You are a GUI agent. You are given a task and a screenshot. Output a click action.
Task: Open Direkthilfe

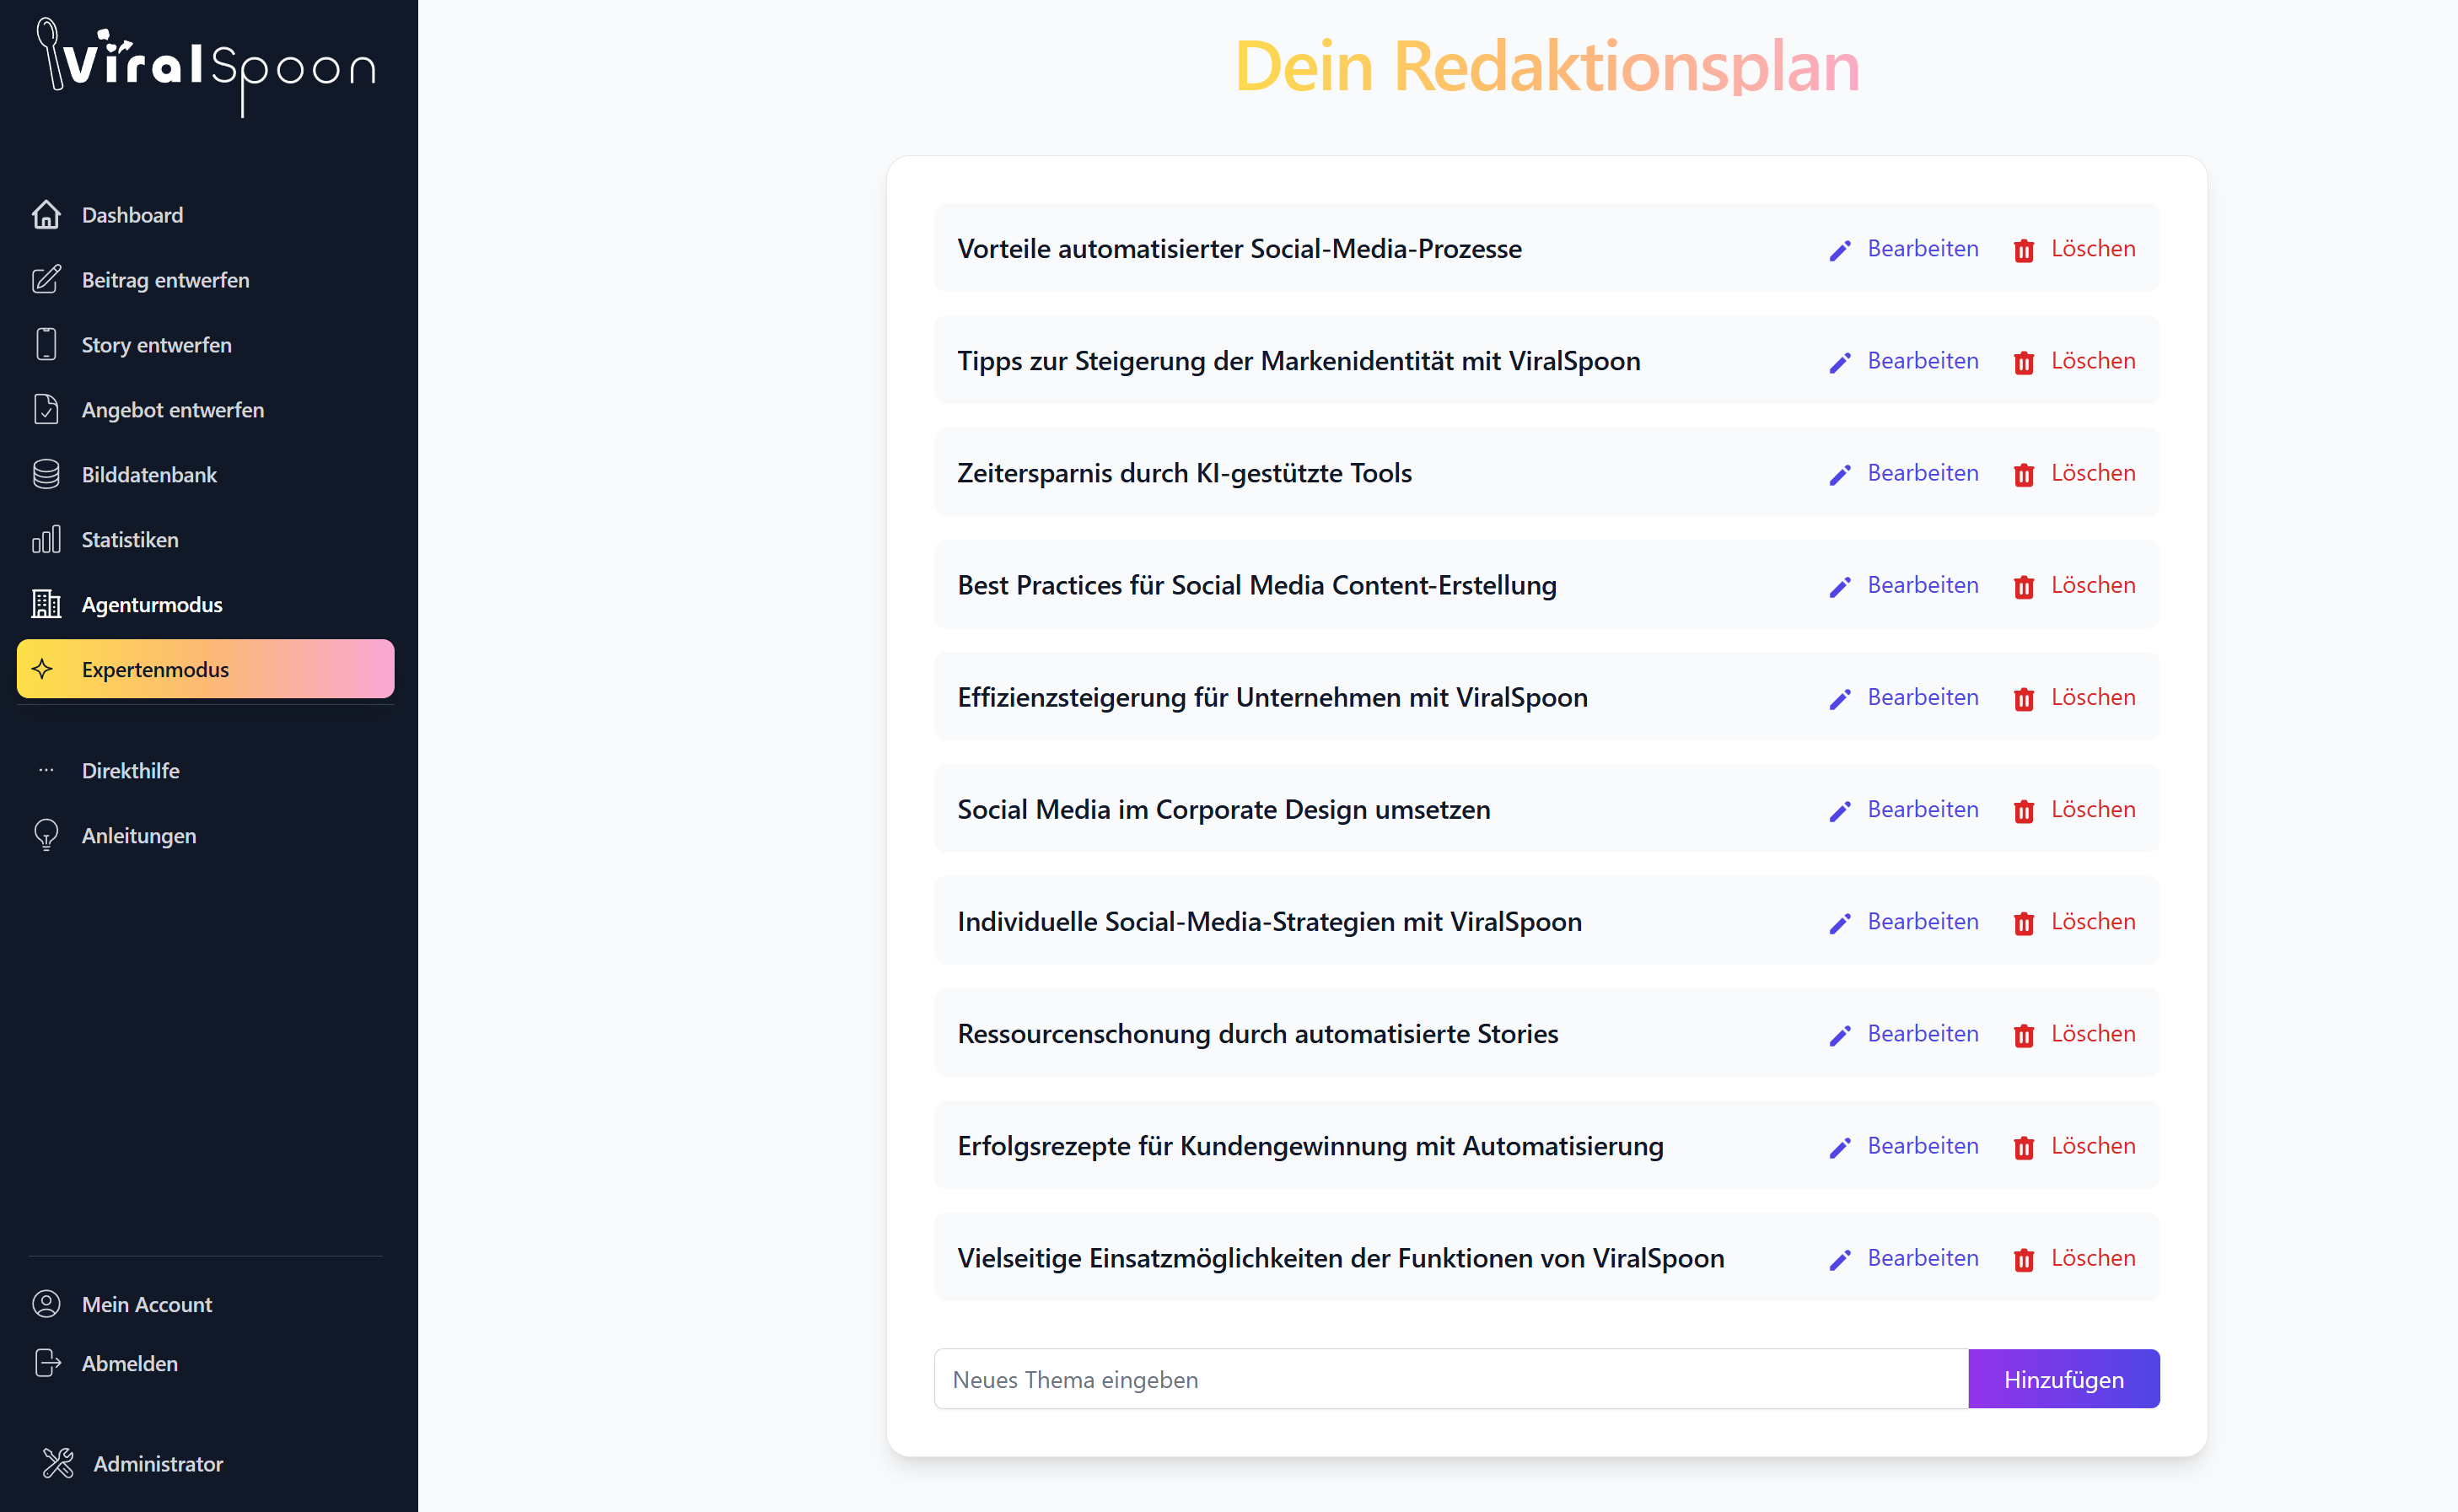[206, 771]
